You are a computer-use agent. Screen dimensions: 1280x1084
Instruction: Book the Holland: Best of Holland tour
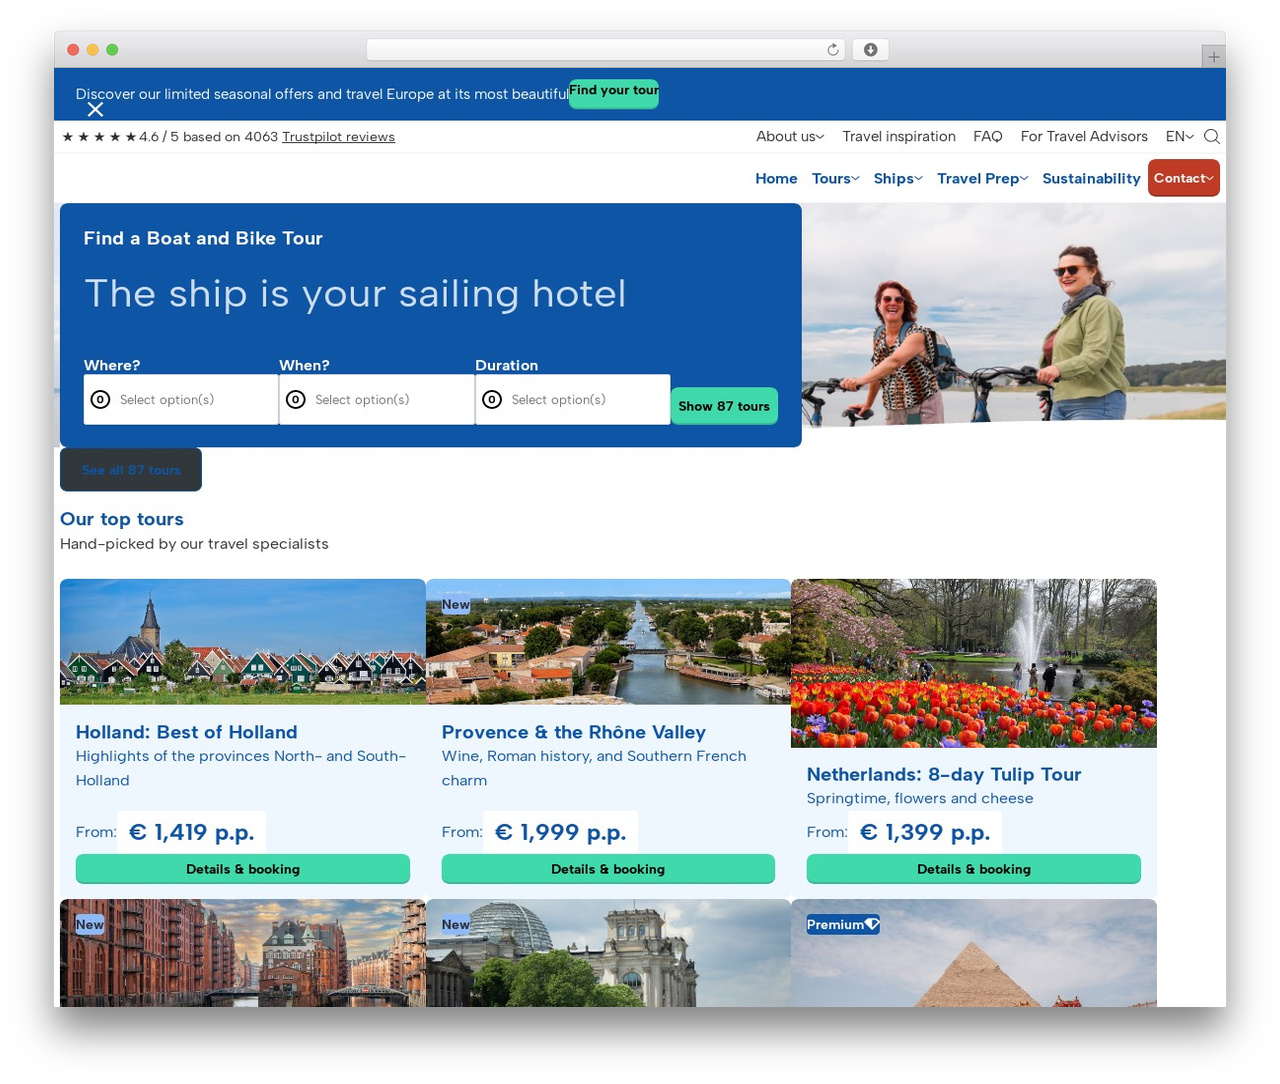(x=243, y=869)
